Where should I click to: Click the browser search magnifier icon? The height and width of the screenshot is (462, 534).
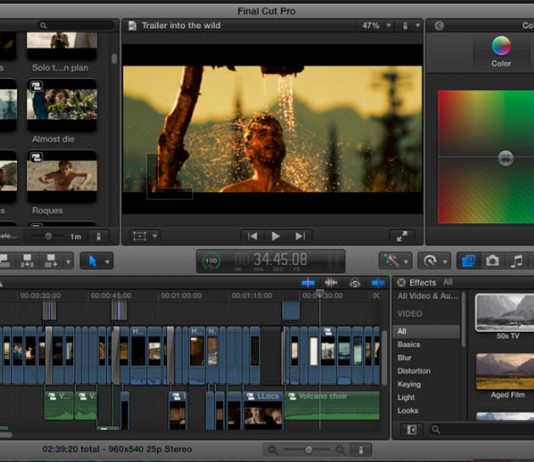point(43,26)
